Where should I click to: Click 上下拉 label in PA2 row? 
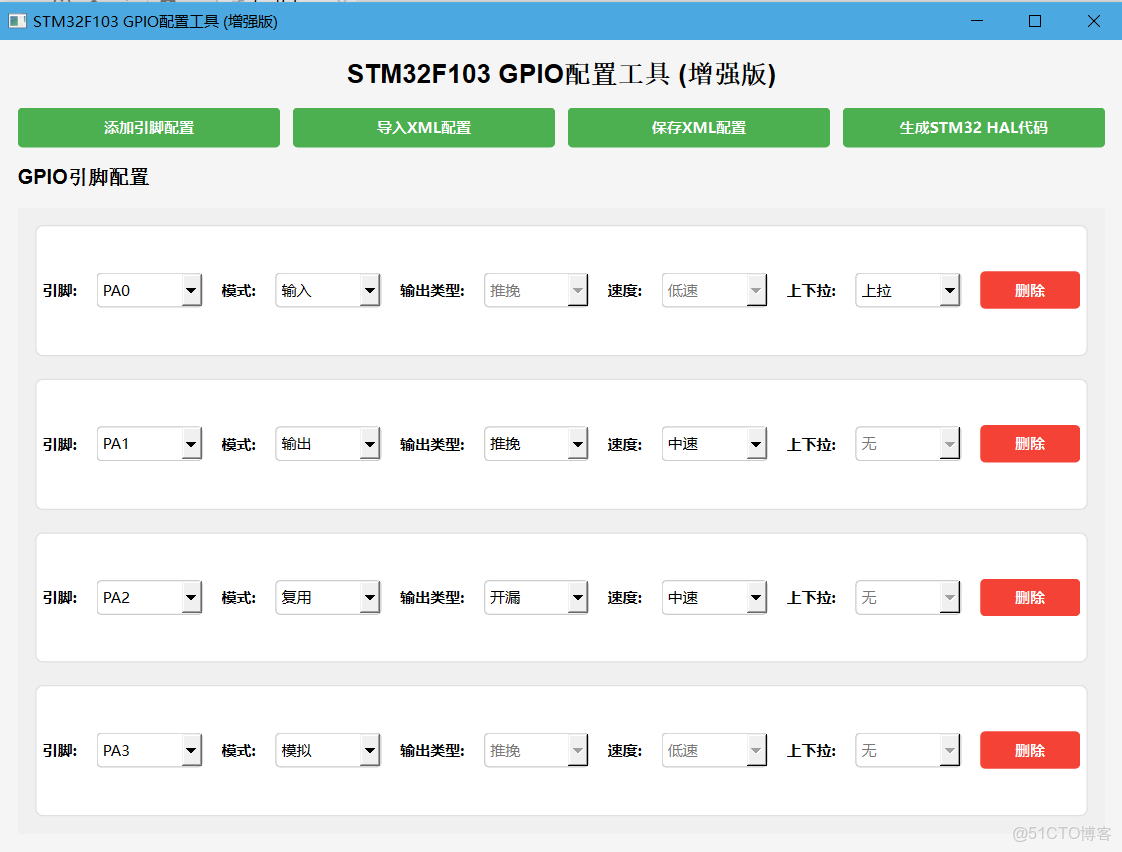(x=811, y=597)
